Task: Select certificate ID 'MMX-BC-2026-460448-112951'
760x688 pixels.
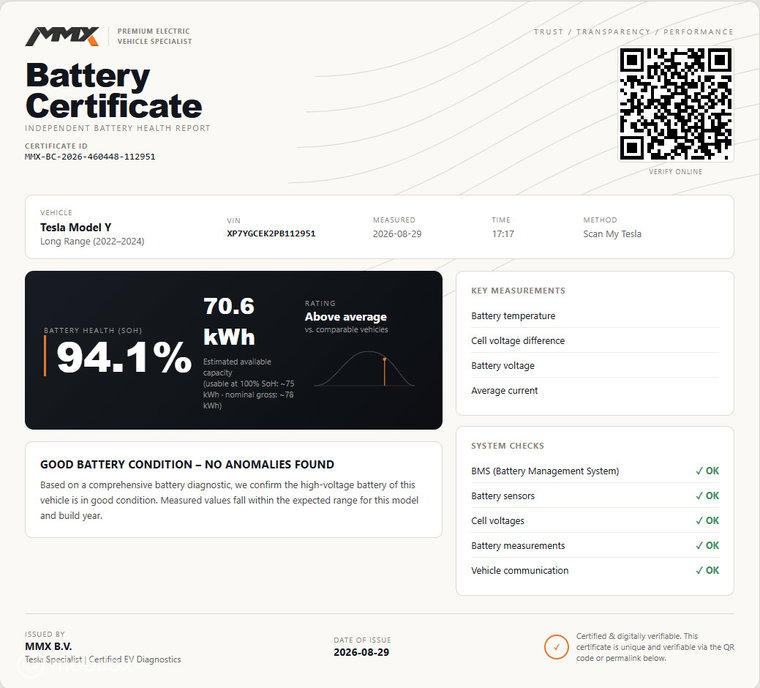Action: pos(90,157)
